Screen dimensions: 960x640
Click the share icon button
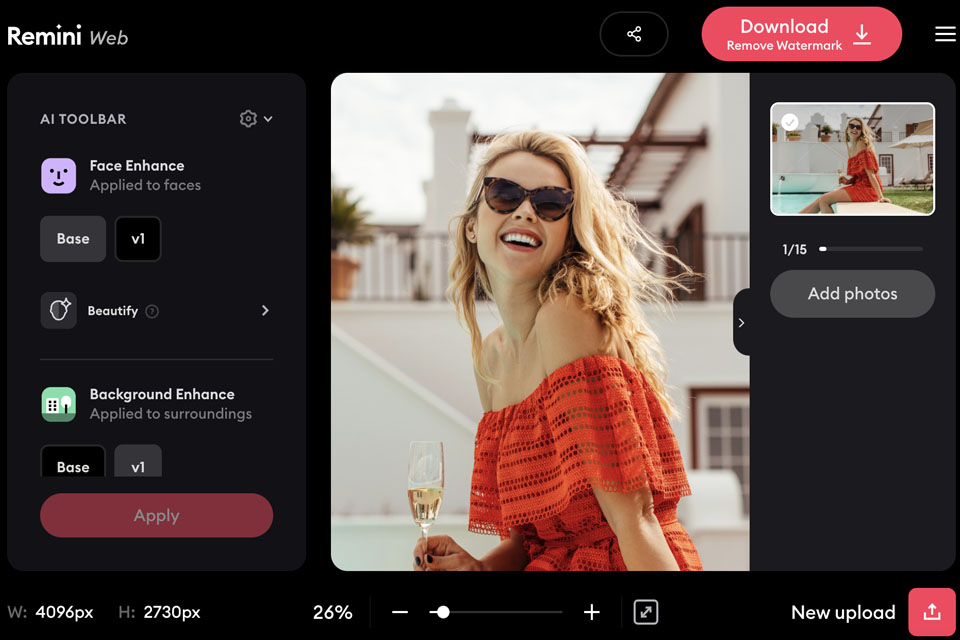point(634,34)
